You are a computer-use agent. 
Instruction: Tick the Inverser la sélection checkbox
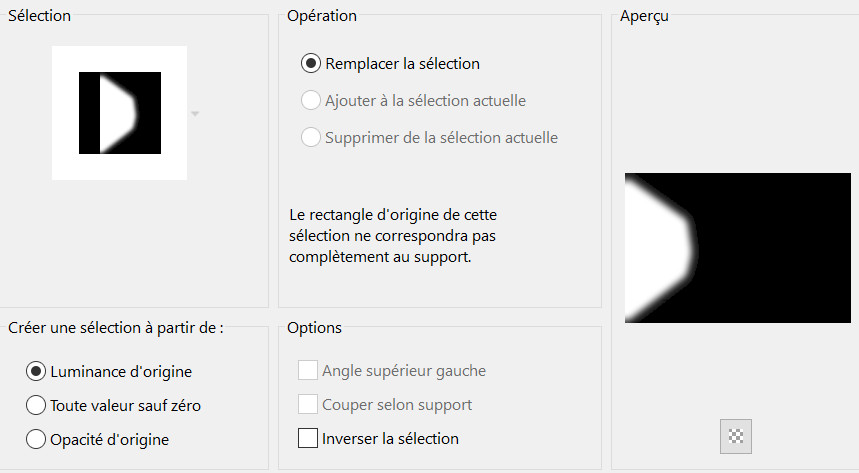308,438
